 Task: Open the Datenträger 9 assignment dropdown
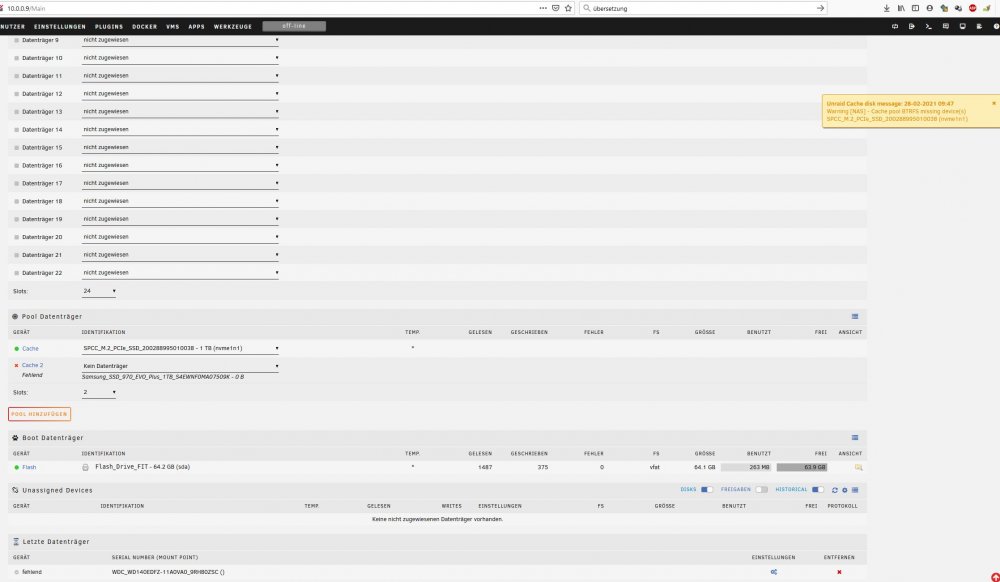(x=180, y=40)
